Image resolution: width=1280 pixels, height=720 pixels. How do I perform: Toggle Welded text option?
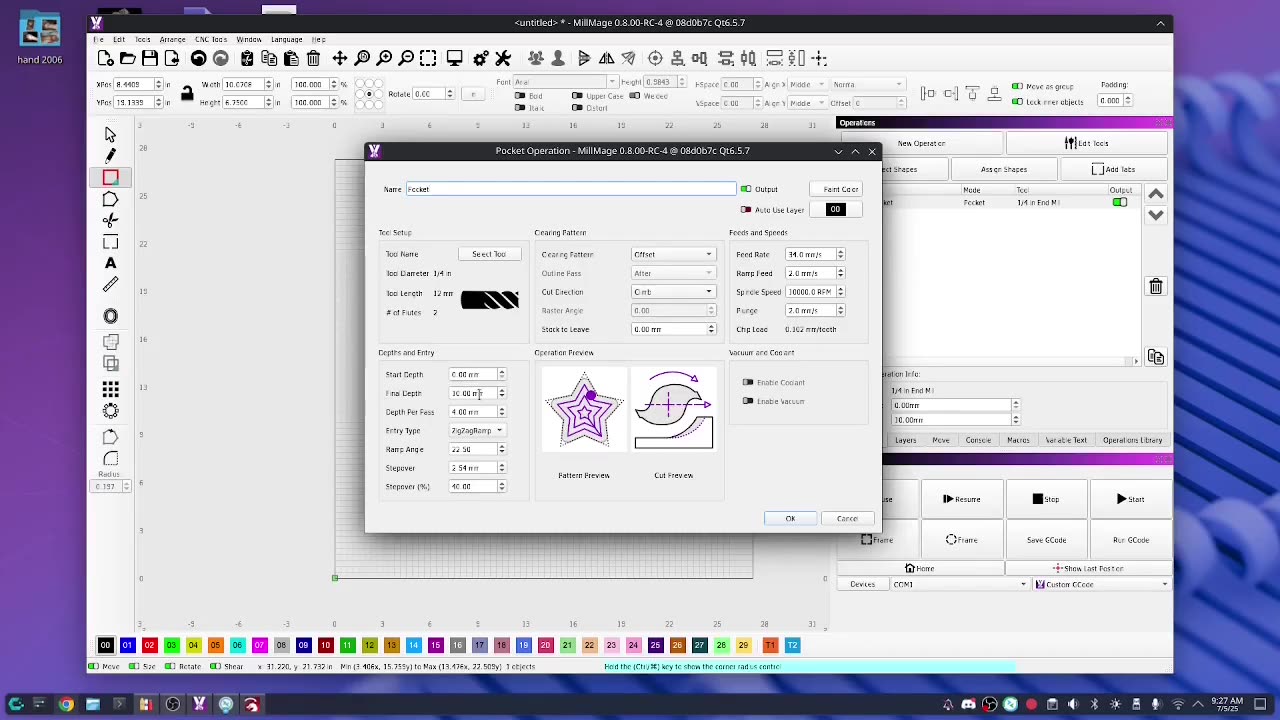click(634, 96)
